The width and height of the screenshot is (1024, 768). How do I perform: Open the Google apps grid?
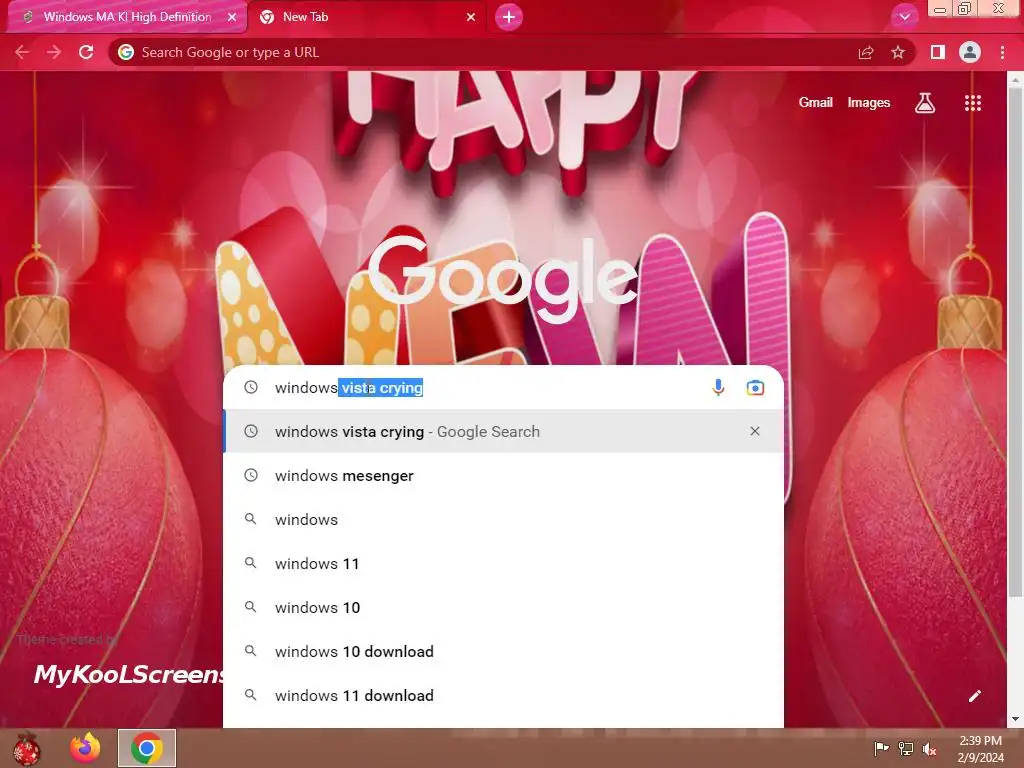973,103
